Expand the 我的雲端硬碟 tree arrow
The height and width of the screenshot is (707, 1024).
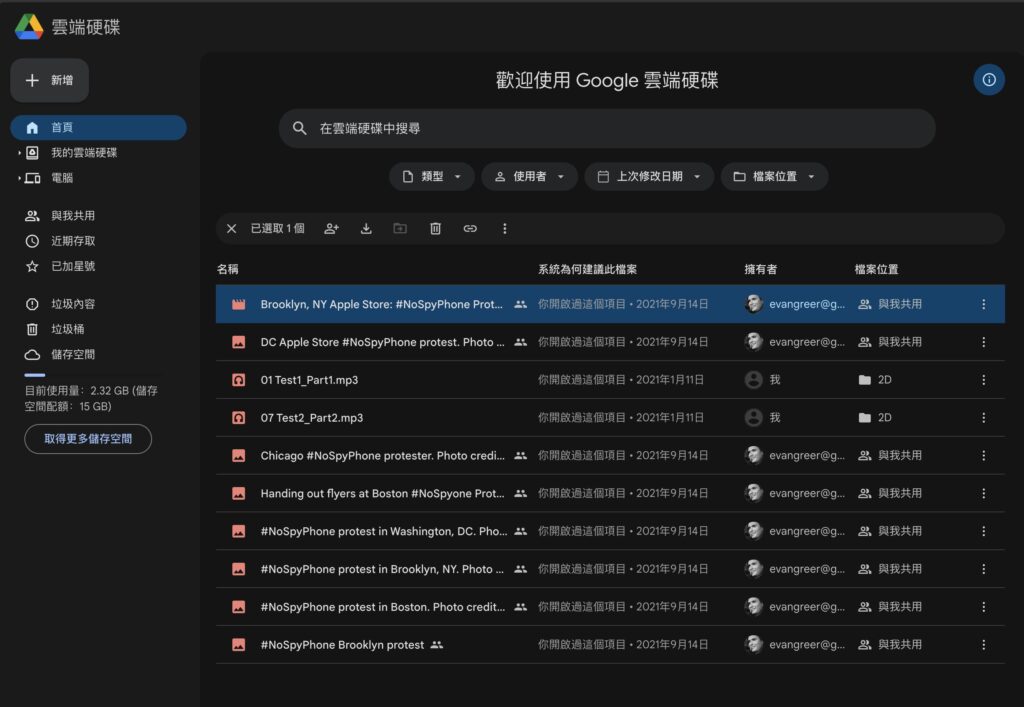click(19, 153)
